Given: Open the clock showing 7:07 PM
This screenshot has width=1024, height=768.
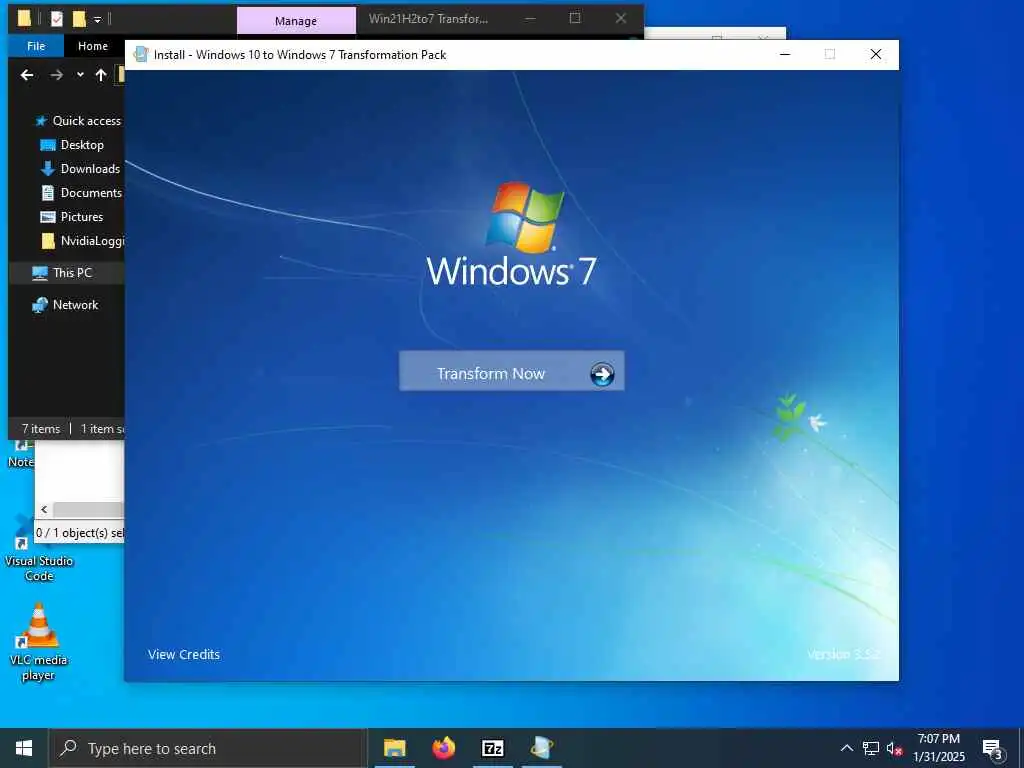Looking at the screenshot, I should click(938, 748).
